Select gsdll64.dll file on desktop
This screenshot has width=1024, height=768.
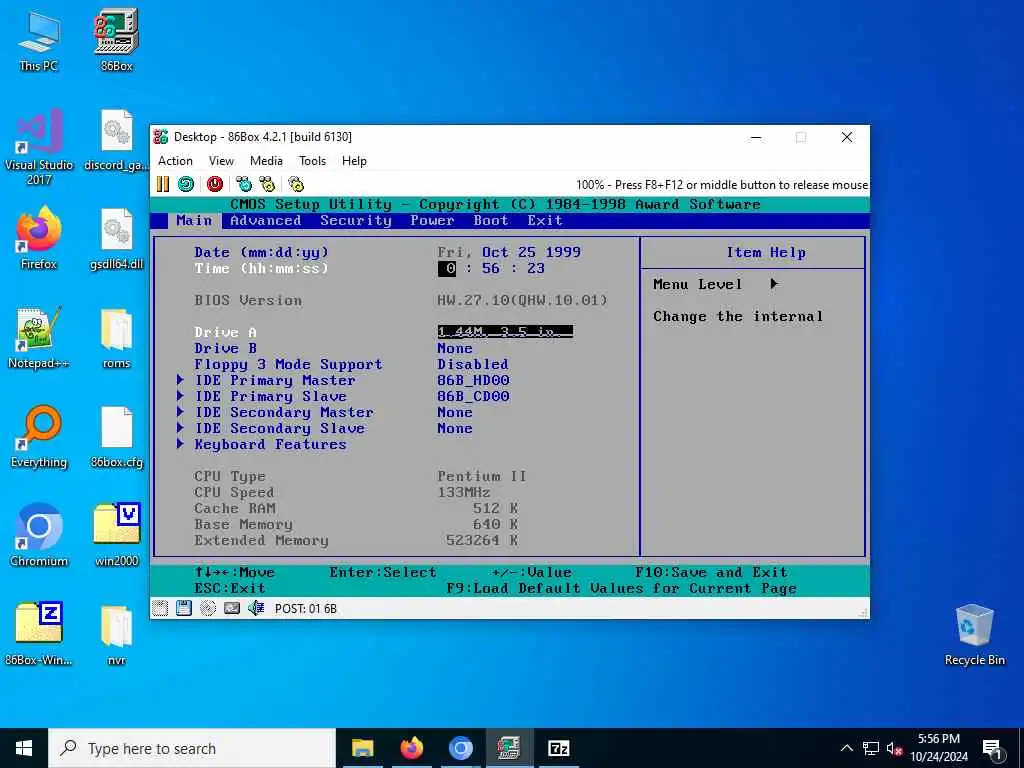(x=116, y=238)
